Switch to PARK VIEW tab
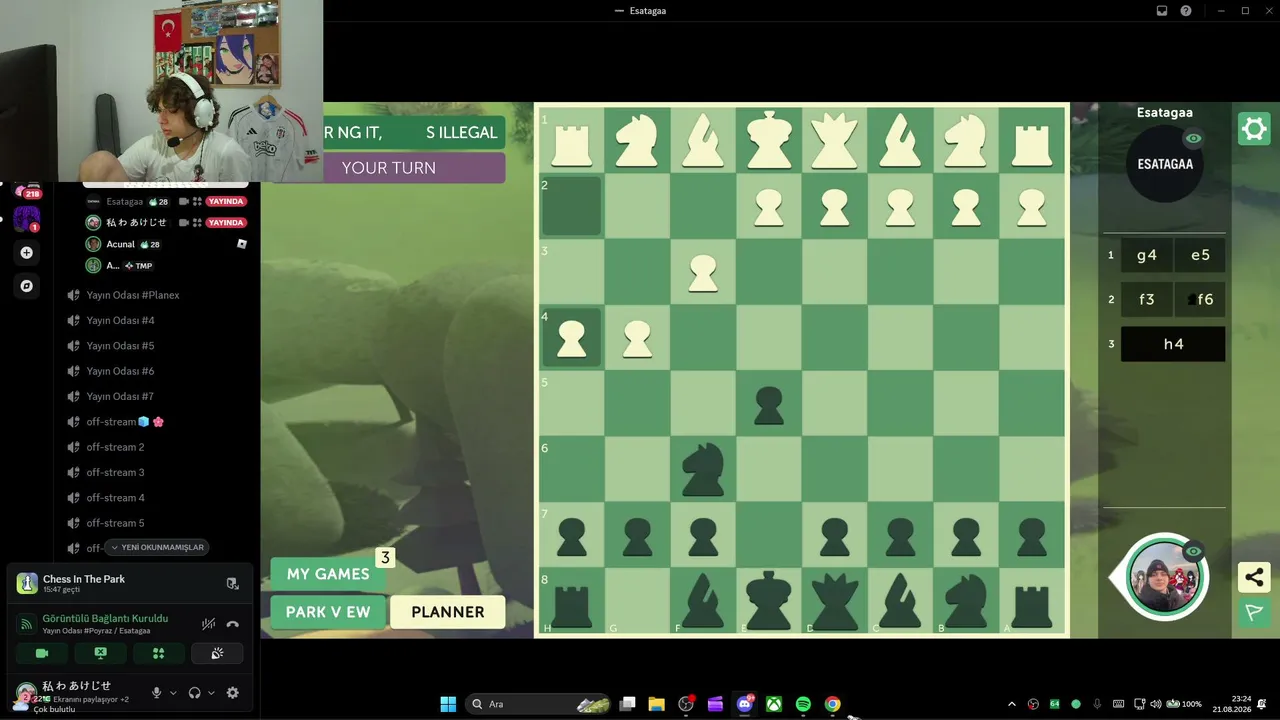This screenshot has width=1280, height=720. pyautogui.click(x=328, y=612)
